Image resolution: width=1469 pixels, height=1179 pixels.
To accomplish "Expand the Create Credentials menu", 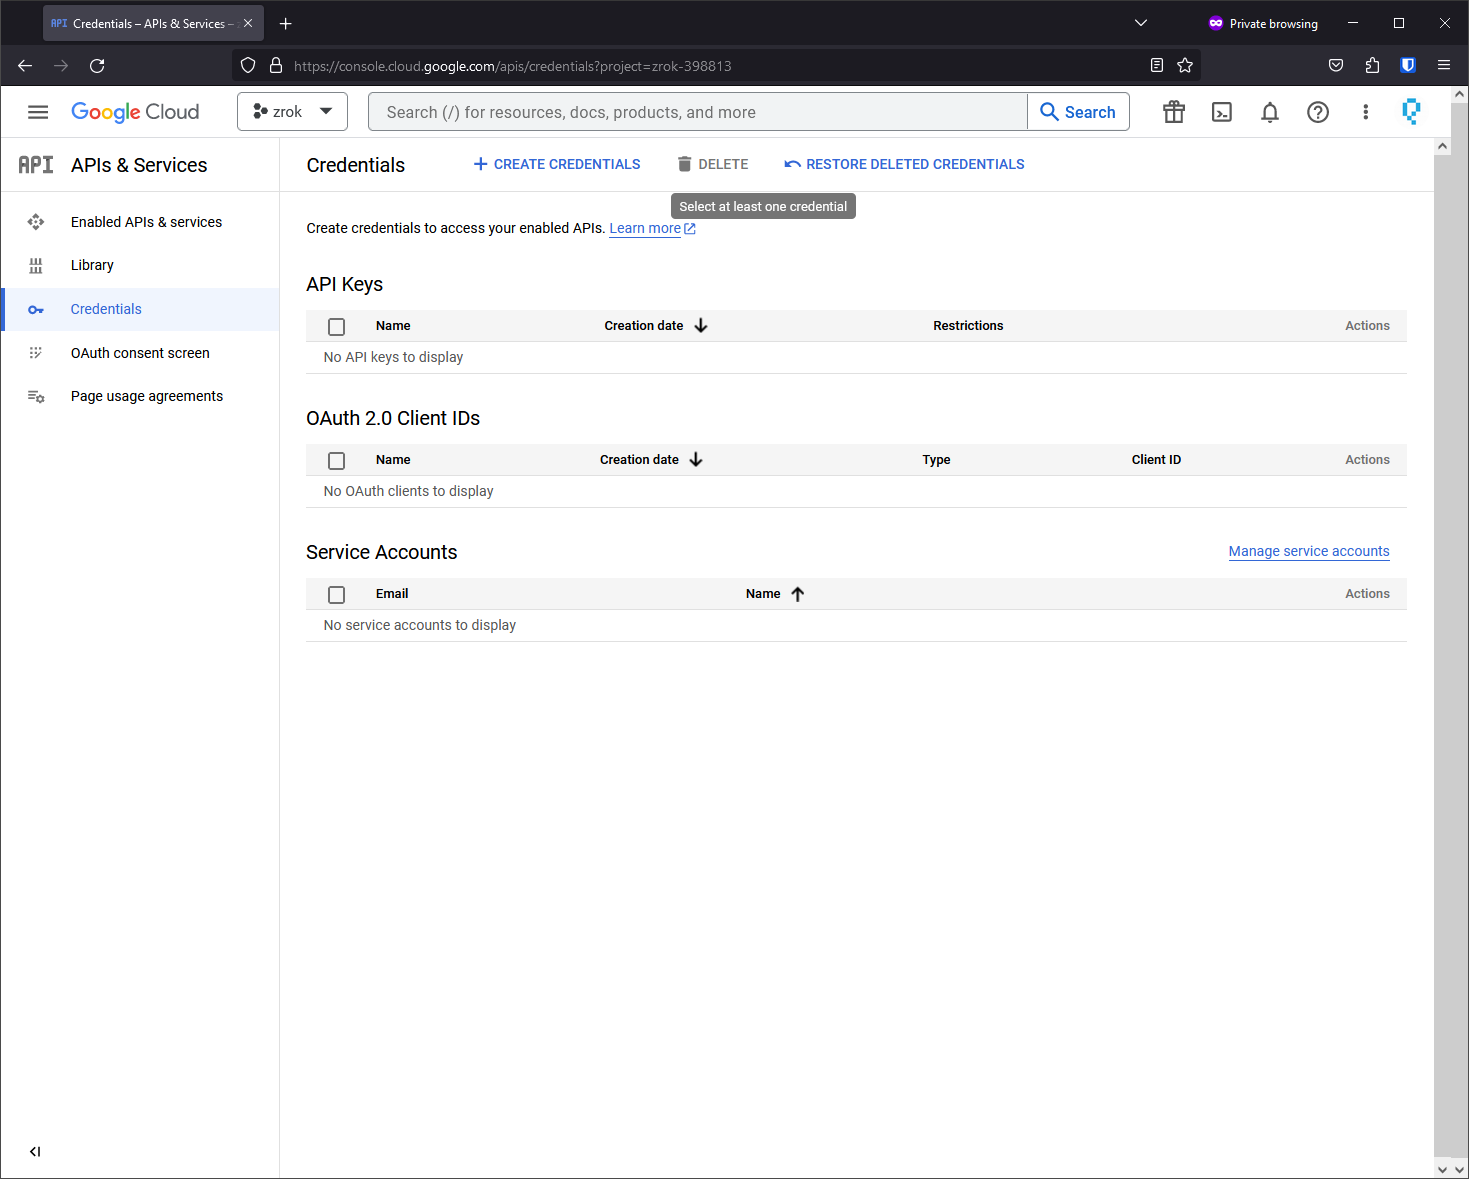I will coord(557,164).
